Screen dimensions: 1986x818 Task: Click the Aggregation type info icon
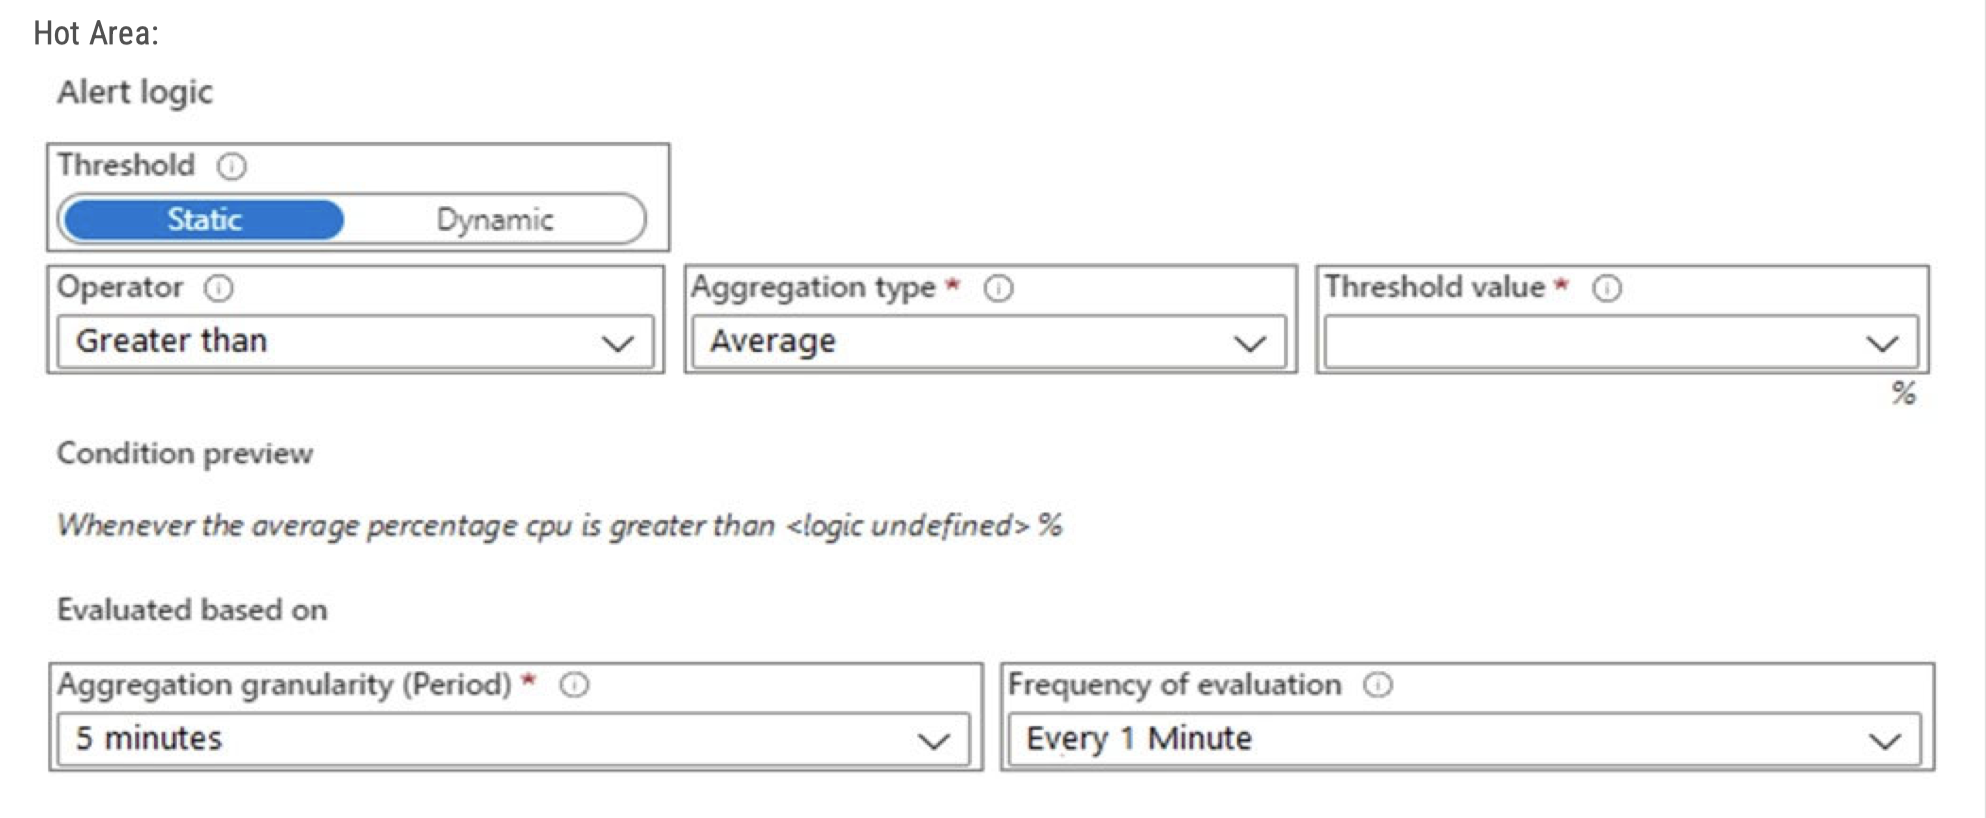coord(998,289)
